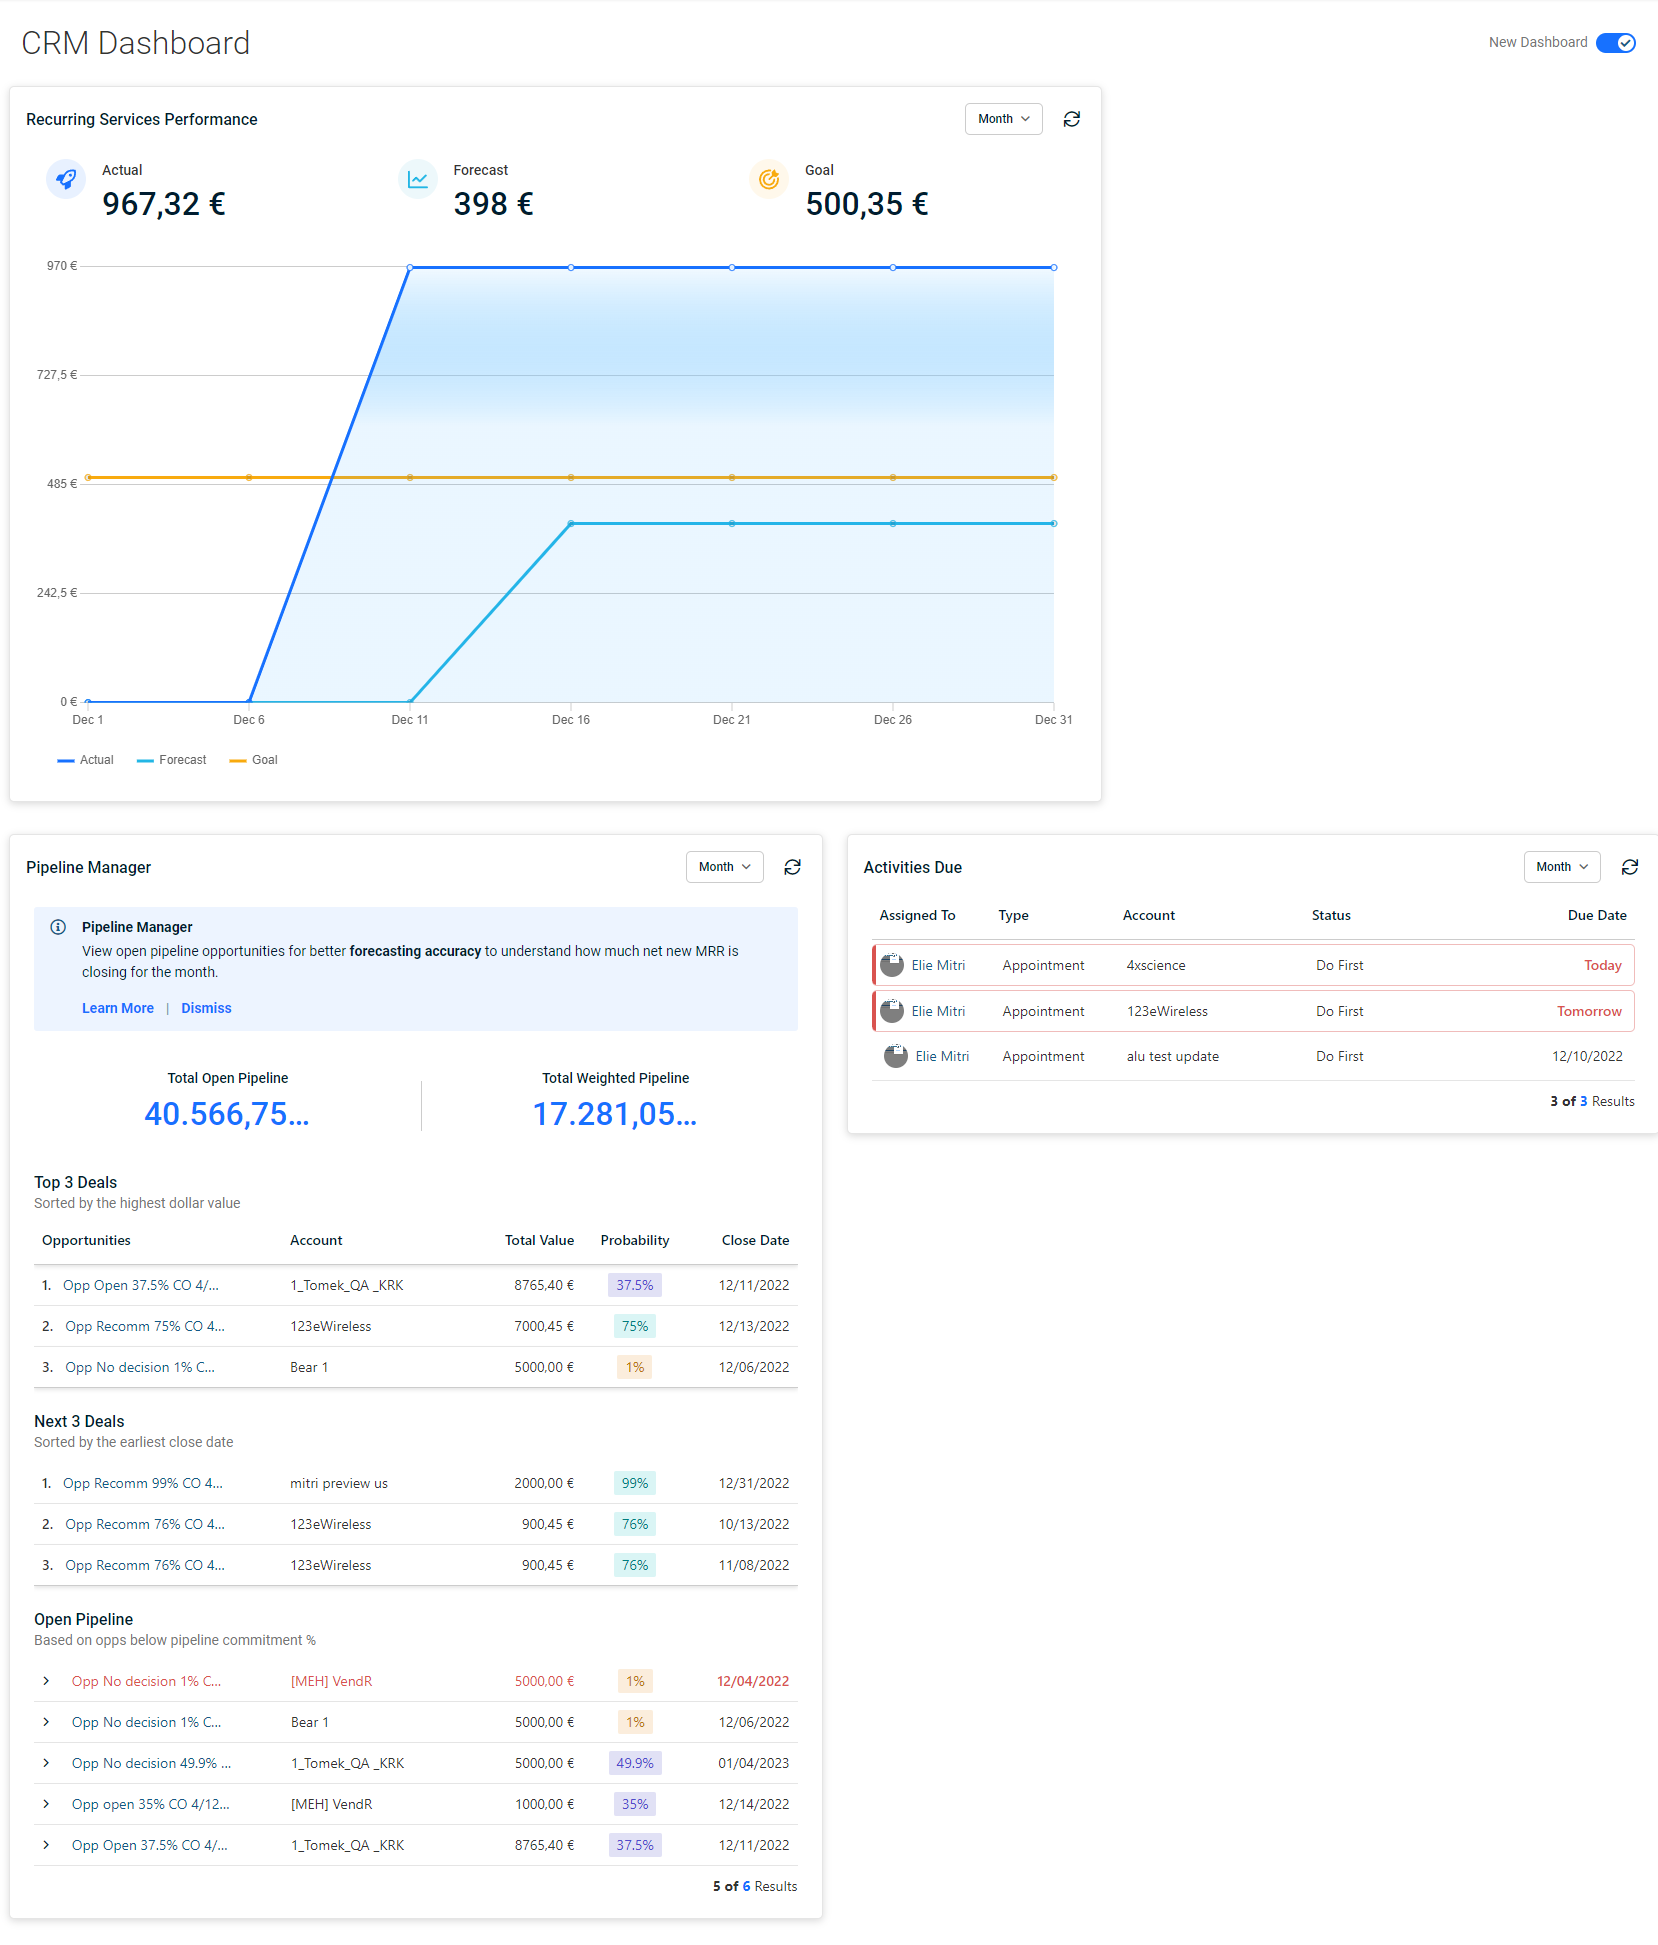Click the Forecast chart icon
Viewport: 1658px width, 1945px height.
pyautogui.click(x=417, y=179)
